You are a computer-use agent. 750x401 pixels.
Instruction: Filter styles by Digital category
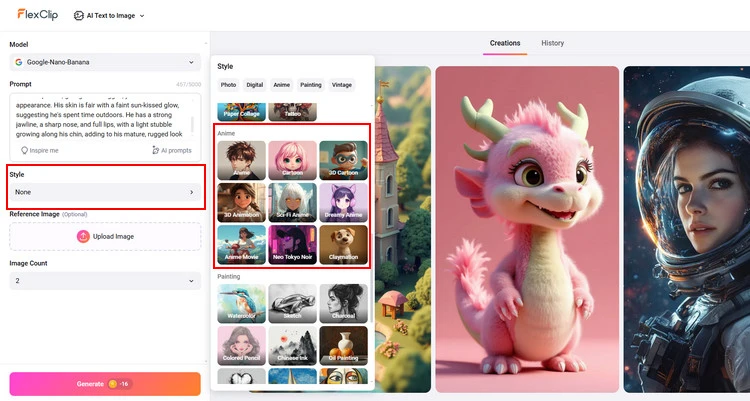coord(255,85)
